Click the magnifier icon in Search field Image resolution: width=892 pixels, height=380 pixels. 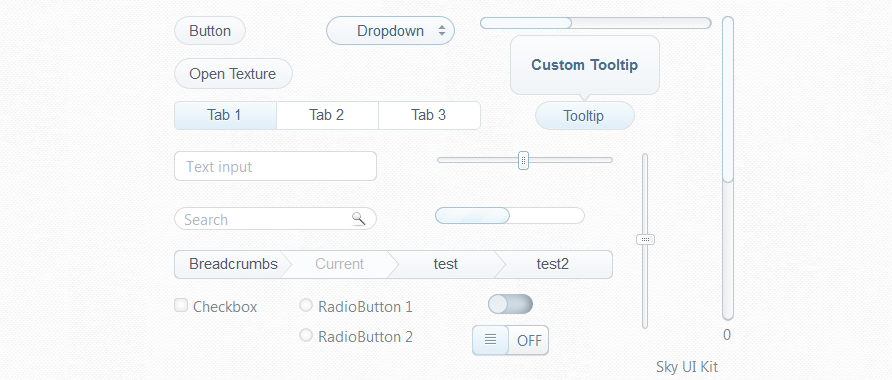point(358,218)
